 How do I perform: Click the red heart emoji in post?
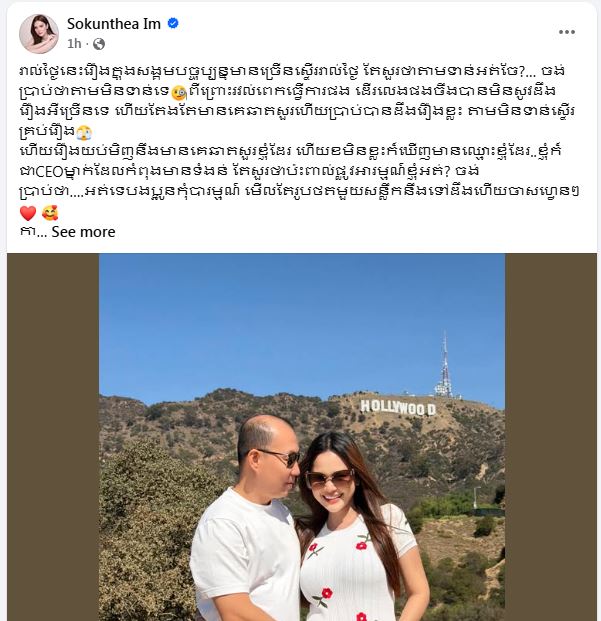pos(28,213)
